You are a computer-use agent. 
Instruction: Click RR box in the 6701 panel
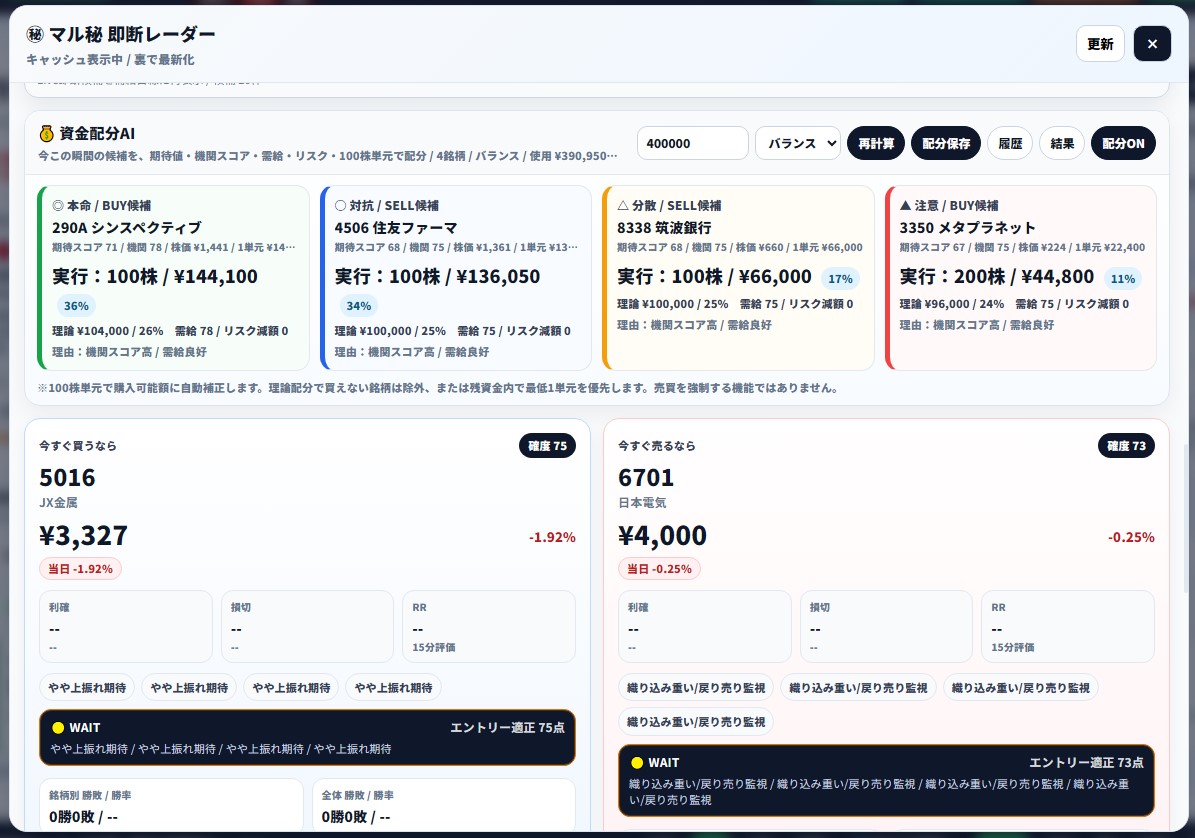coord(1068,626)
